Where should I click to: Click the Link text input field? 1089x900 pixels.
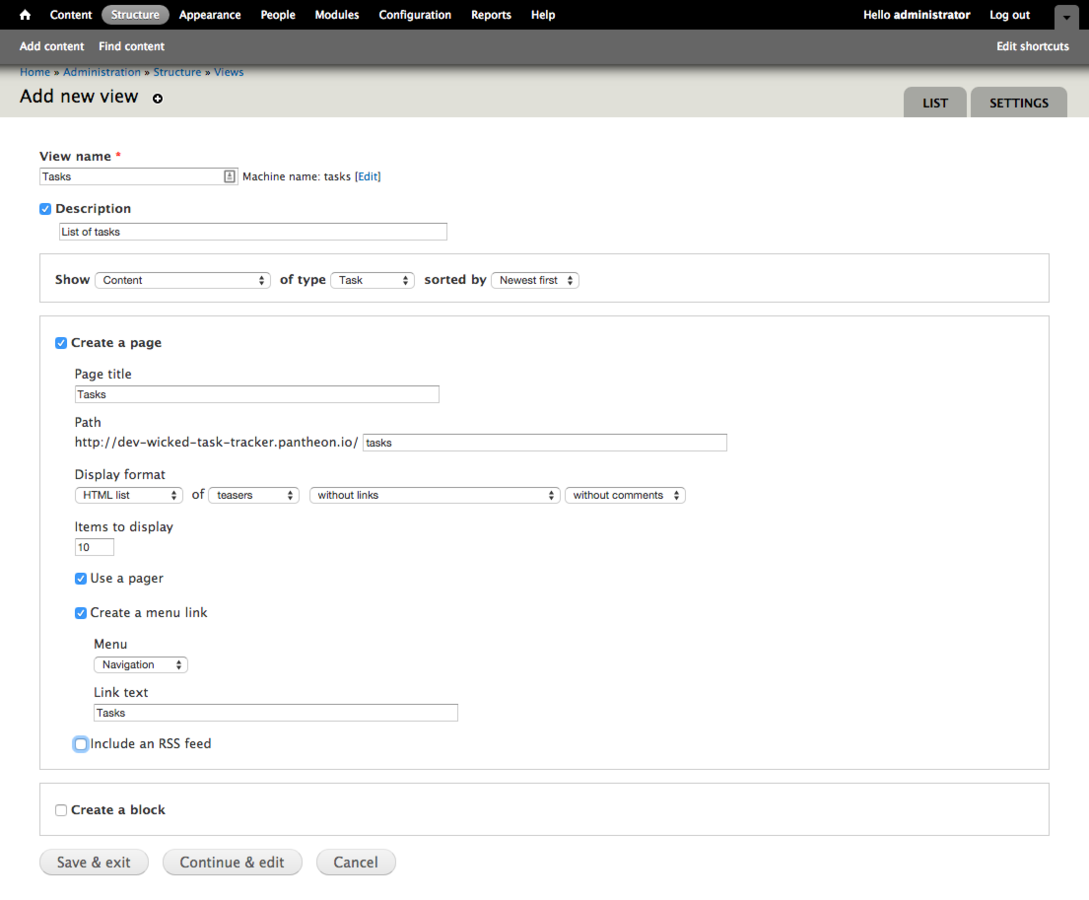276,713
